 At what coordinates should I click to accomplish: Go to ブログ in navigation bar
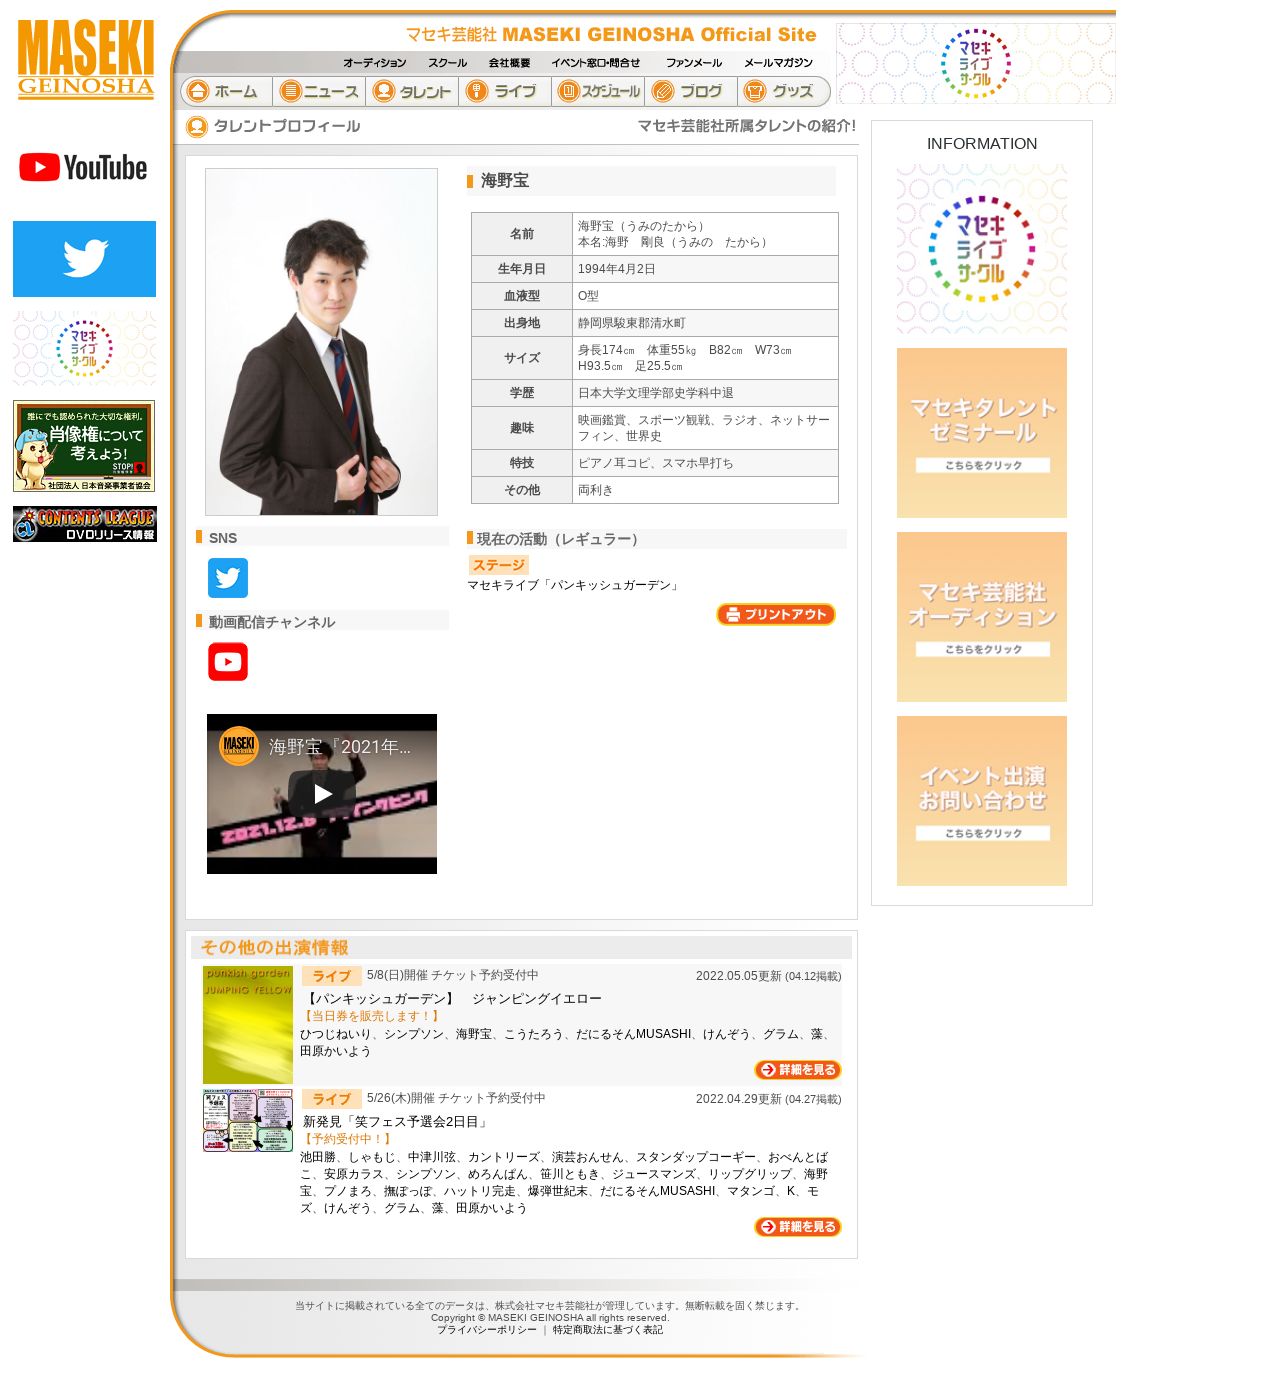691,91
